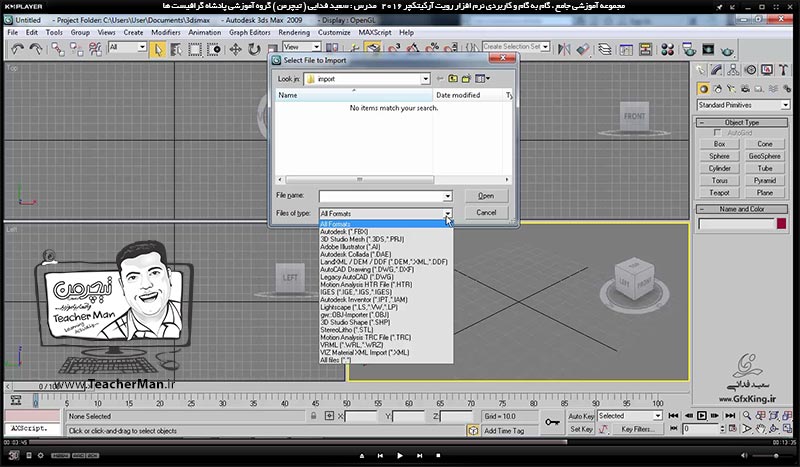Click the GeoSphere primitive button
Image resolution: width=800 pixels, height=467 pixels.
764,156
